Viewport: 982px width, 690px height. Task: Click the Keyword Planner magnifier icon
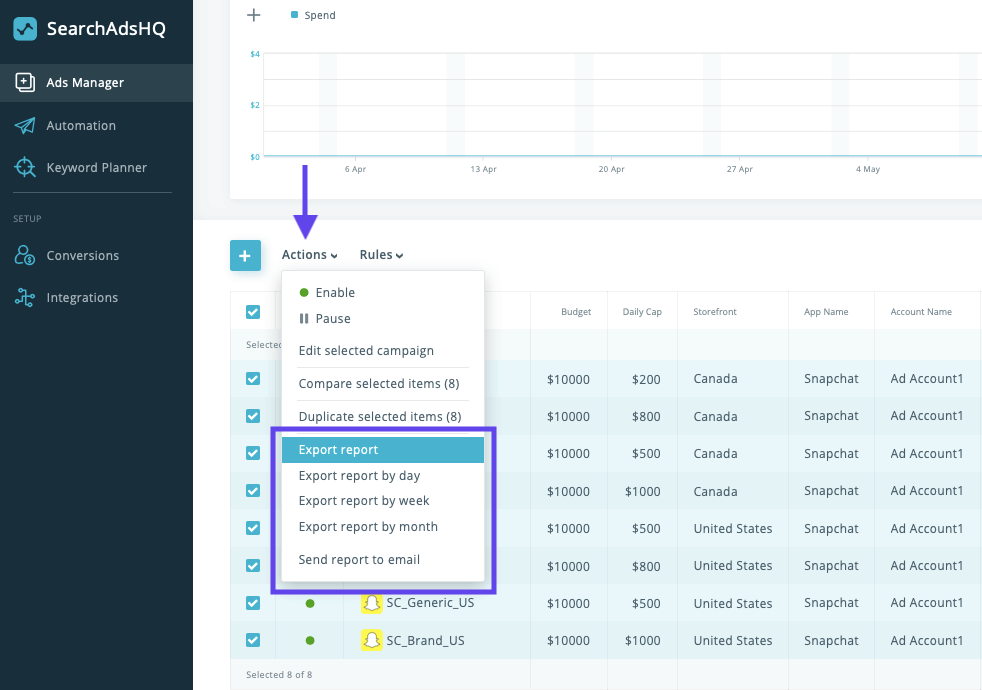click(24, 167)
